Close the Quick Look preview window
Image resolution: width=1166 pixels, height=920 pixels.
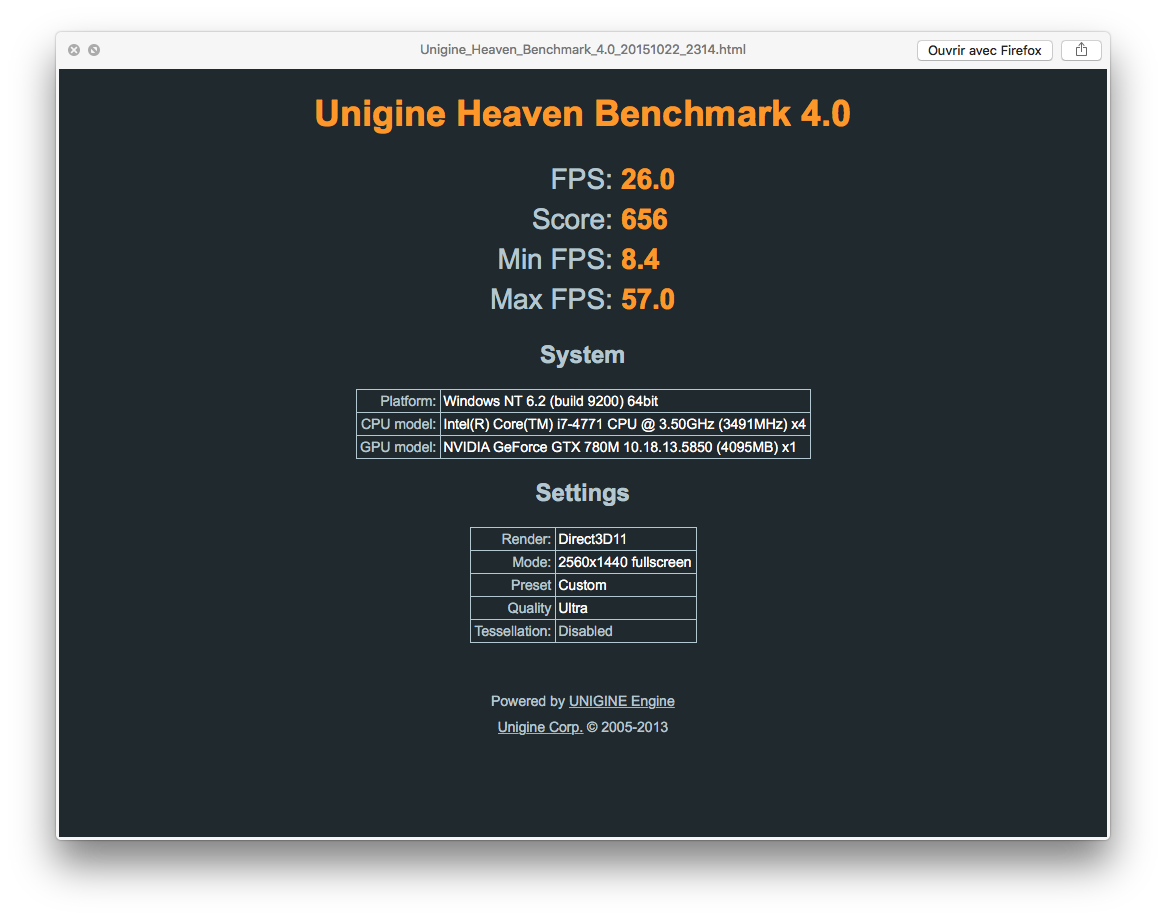(74, 50)
